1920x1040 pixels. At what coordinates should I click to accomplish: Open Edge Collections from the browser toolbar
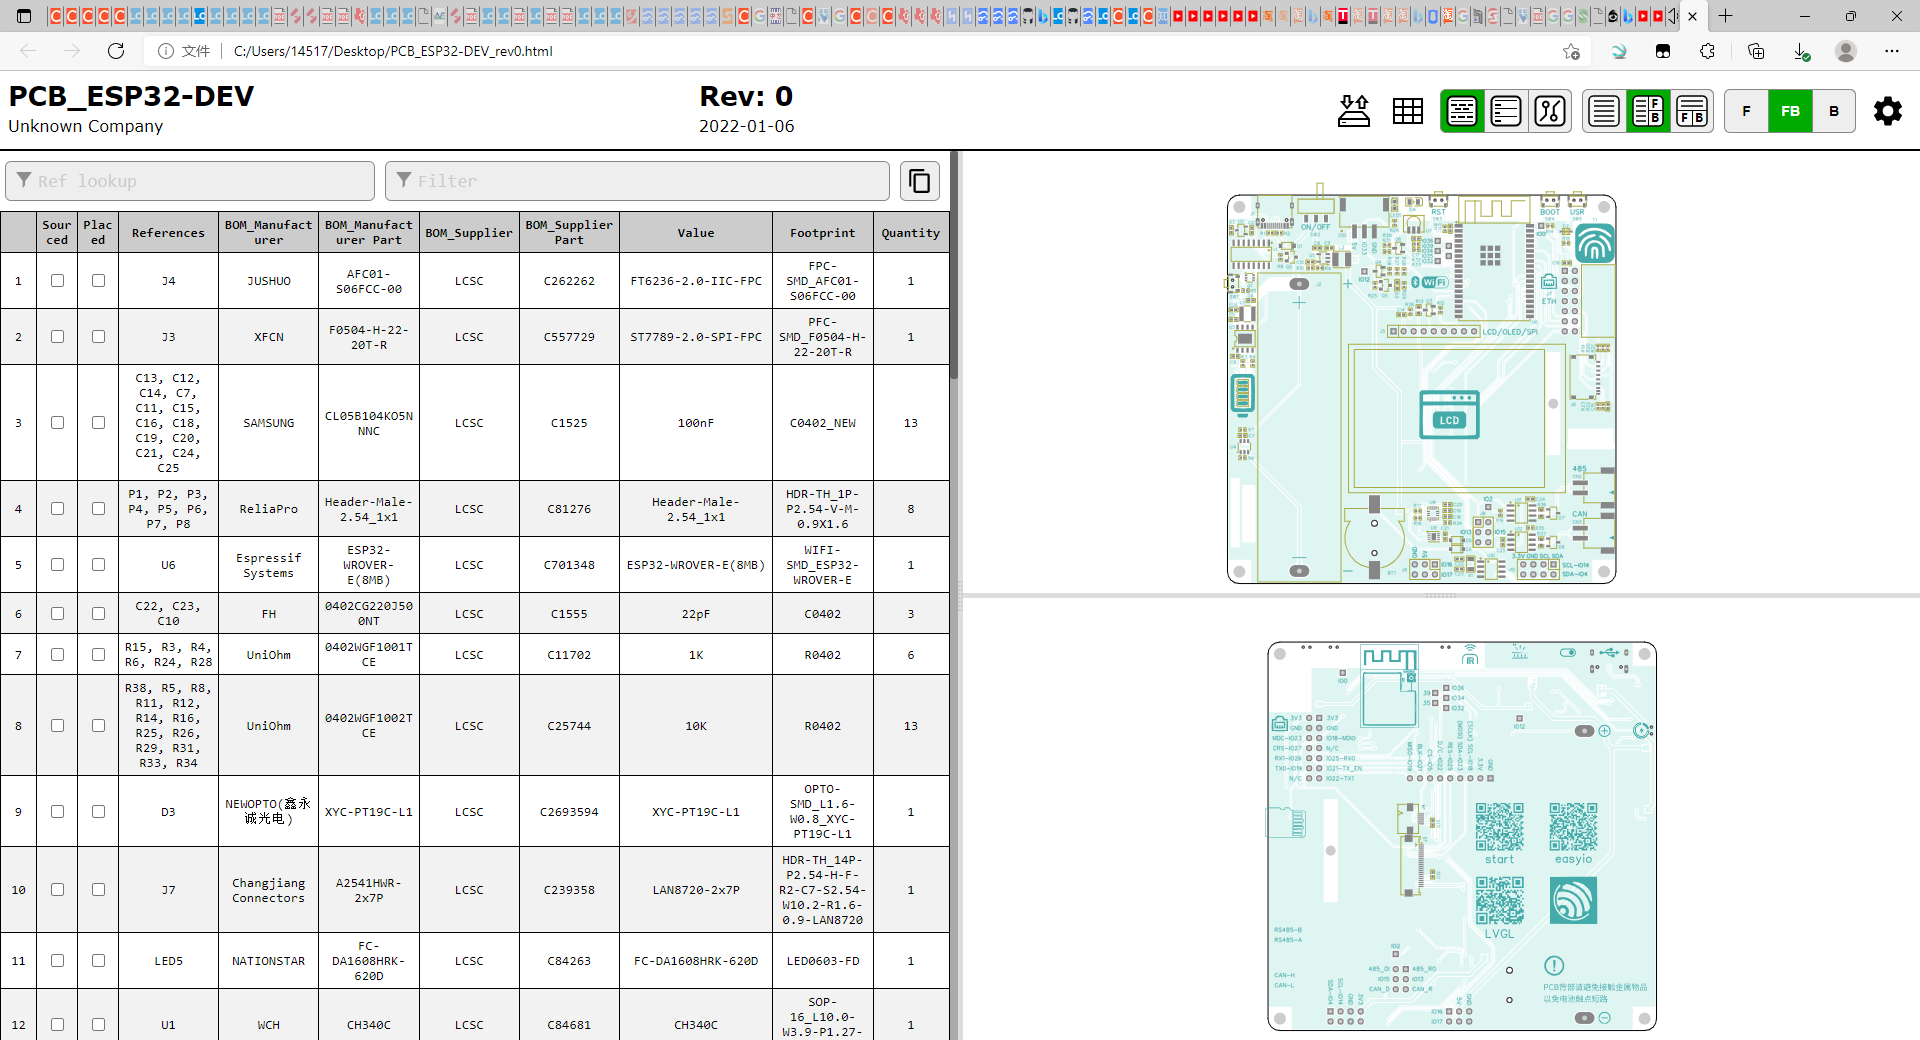click(x=1757, y=51)
